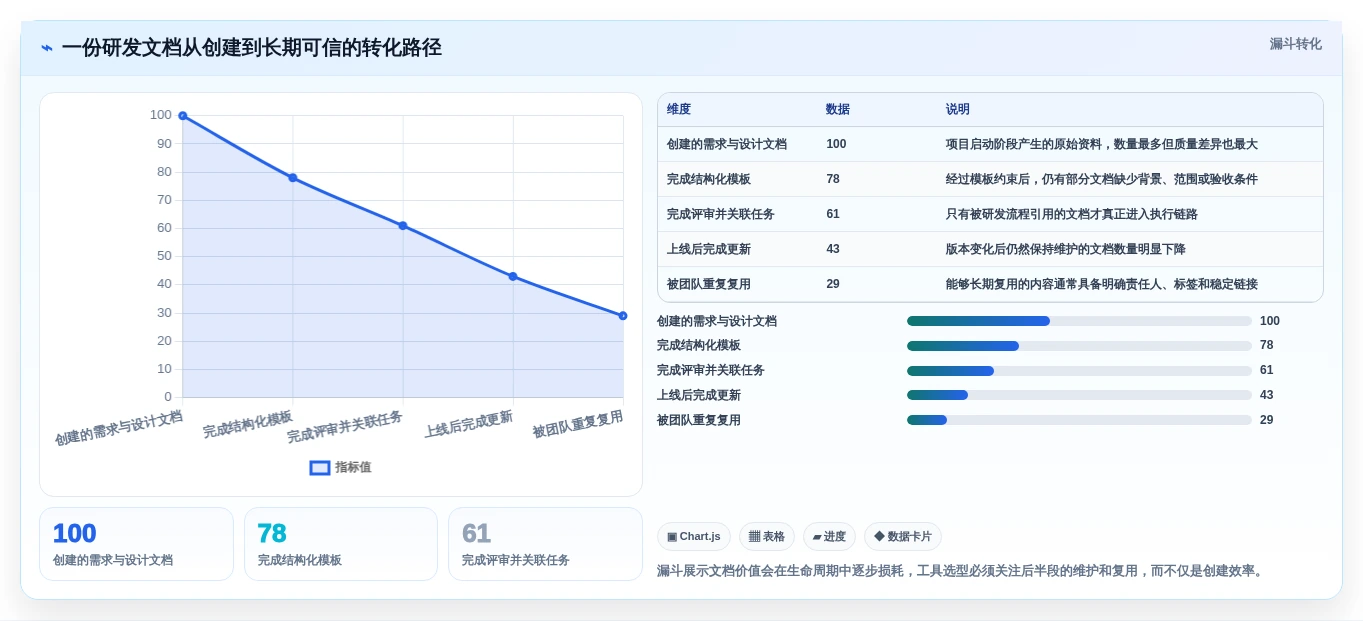Viewport: 1363px width, 621px height.
Task: Click the table data value 43
Action: tap(833, 249)
